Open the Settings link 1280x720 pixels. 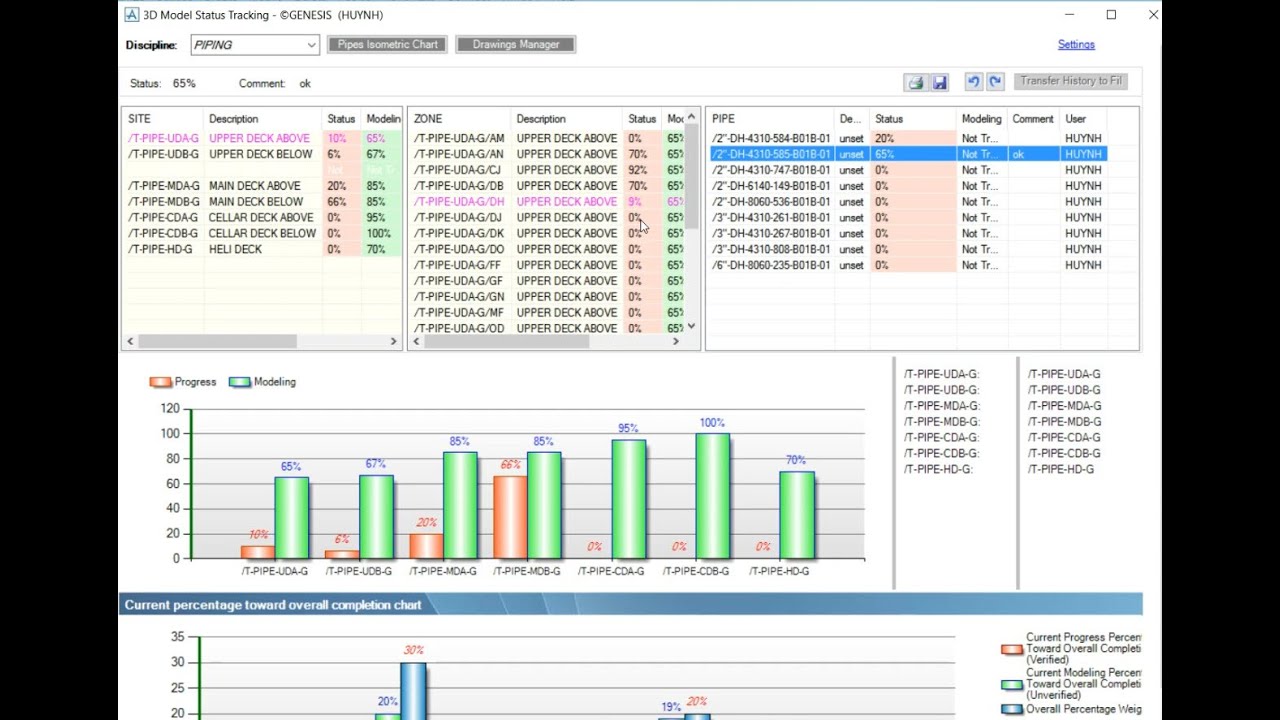[1076, 45]
